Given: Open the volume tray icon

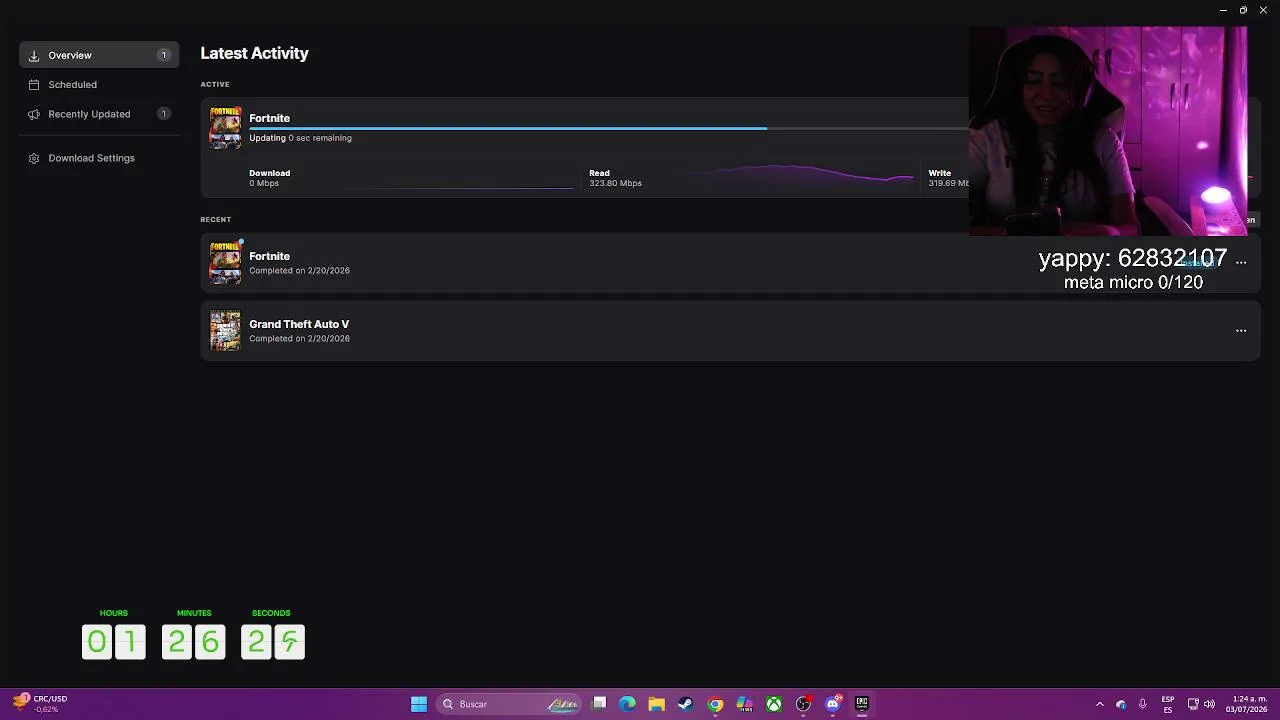Looking at the screenshot, I should point(1209,704).
